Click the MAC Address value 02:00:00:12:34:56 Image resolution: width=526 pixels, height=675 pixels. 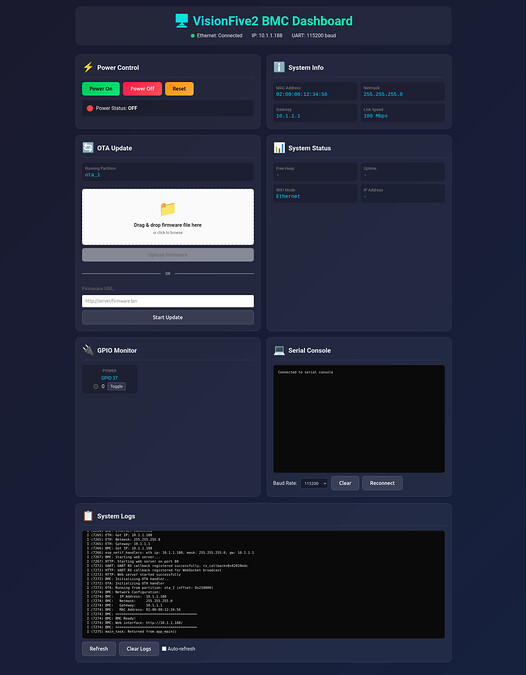(x=301, y=94)
